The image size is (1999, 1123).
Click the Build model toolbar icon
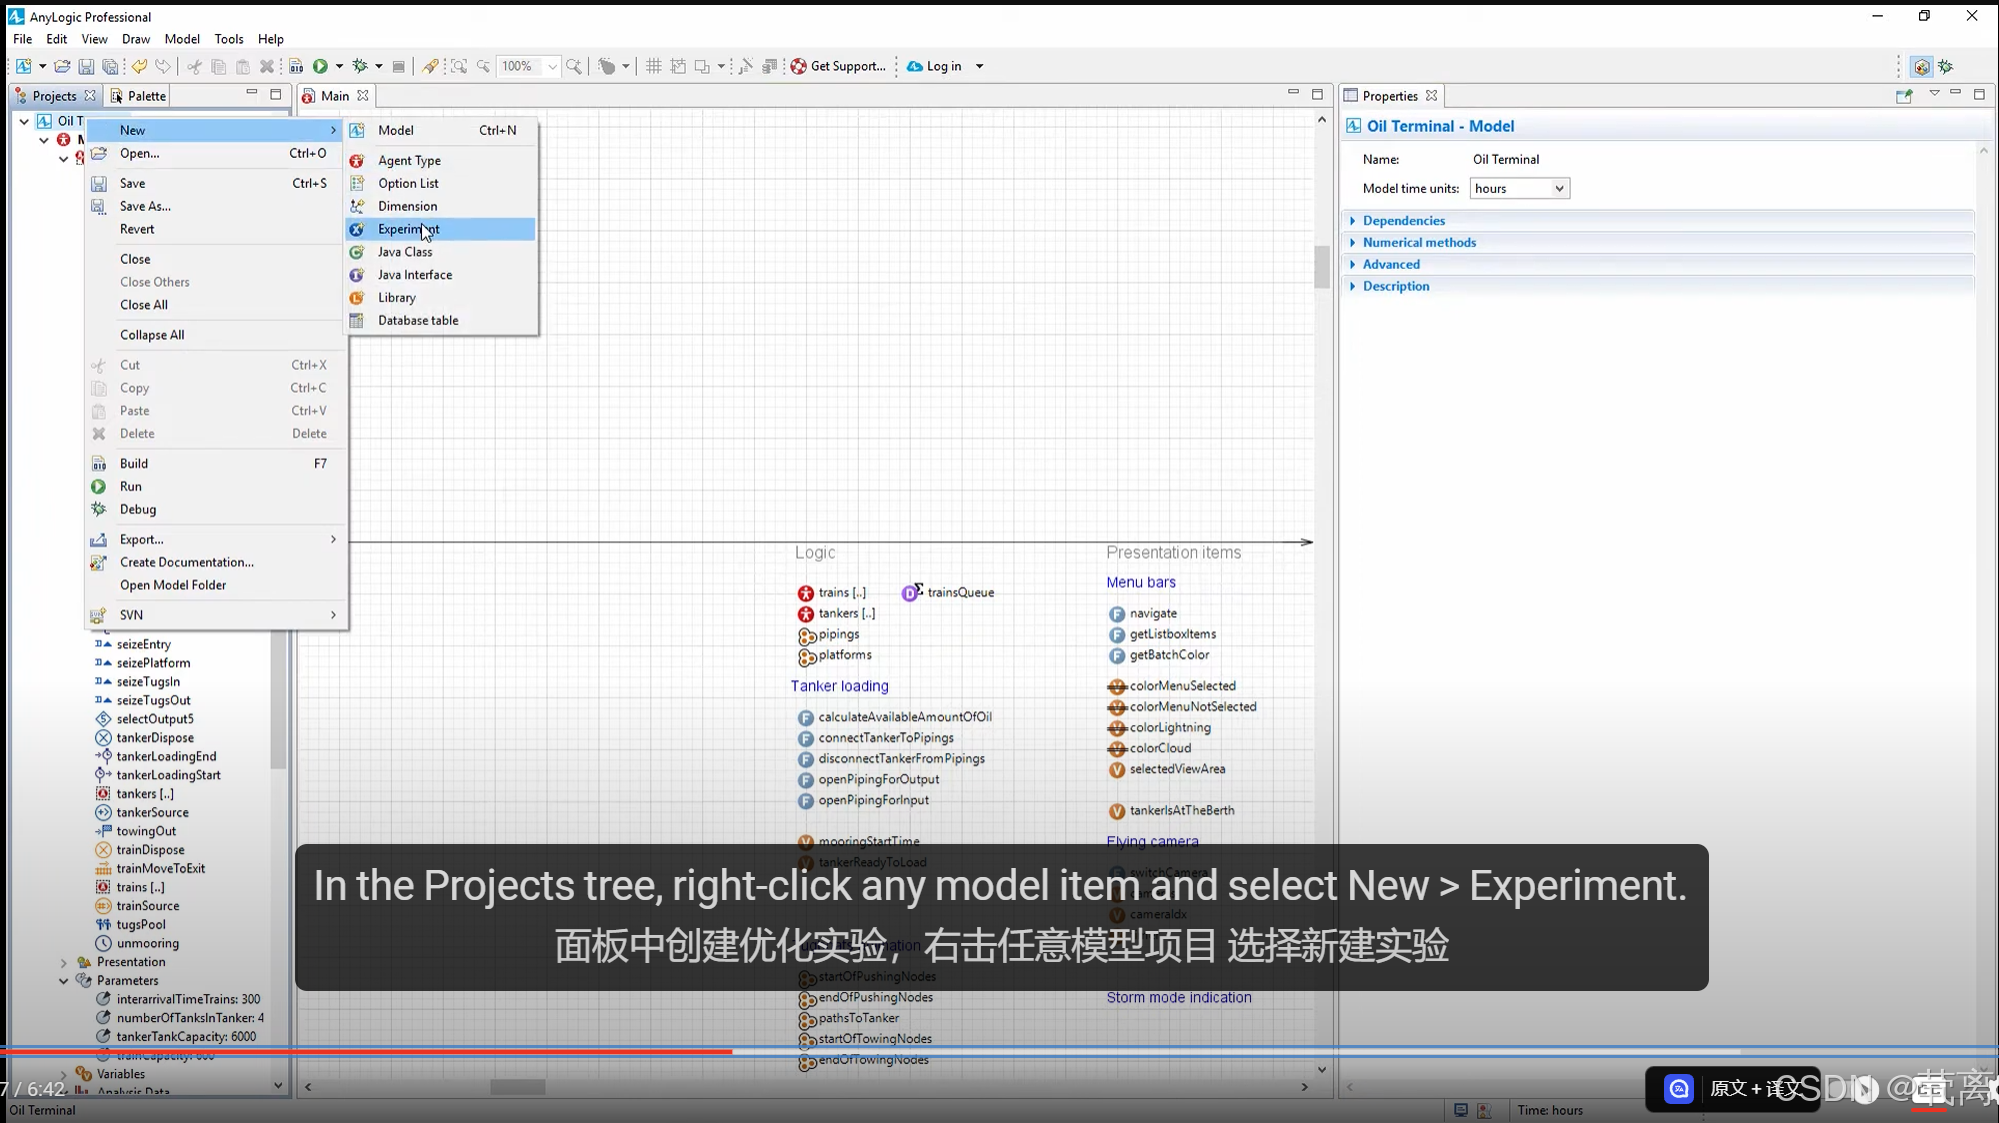point(296,66)
